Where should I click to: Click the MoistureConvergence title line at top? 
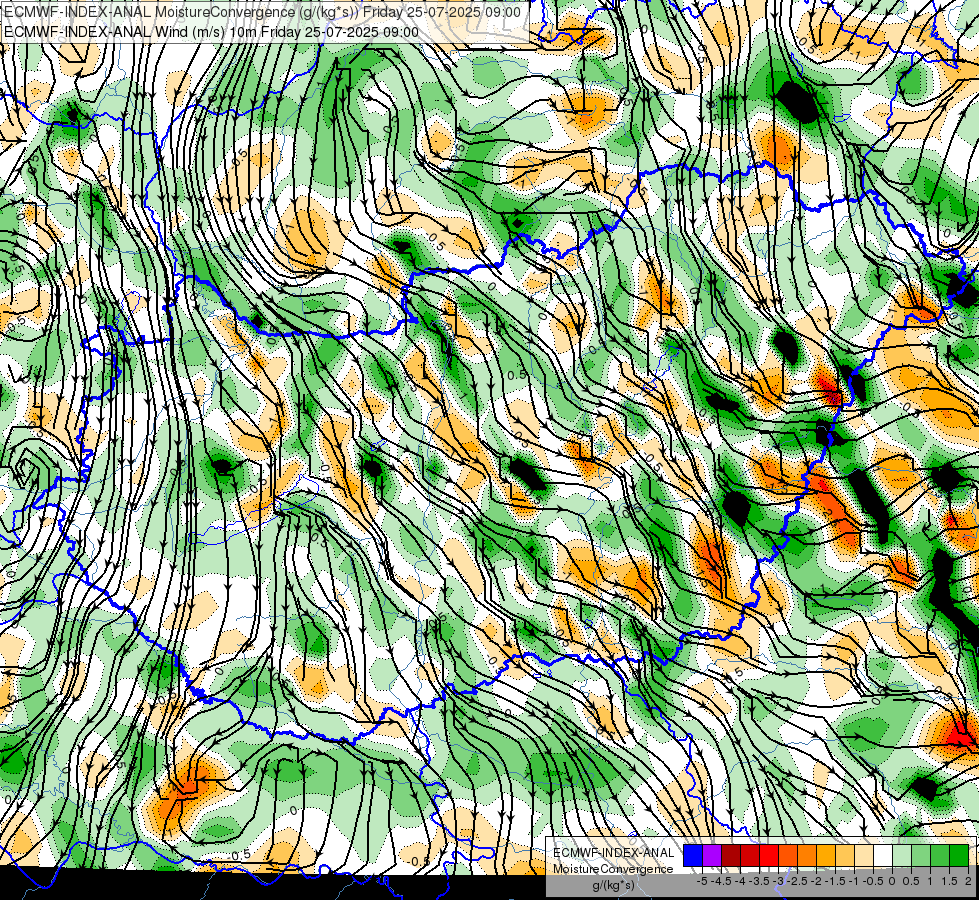tap(262, 12)
